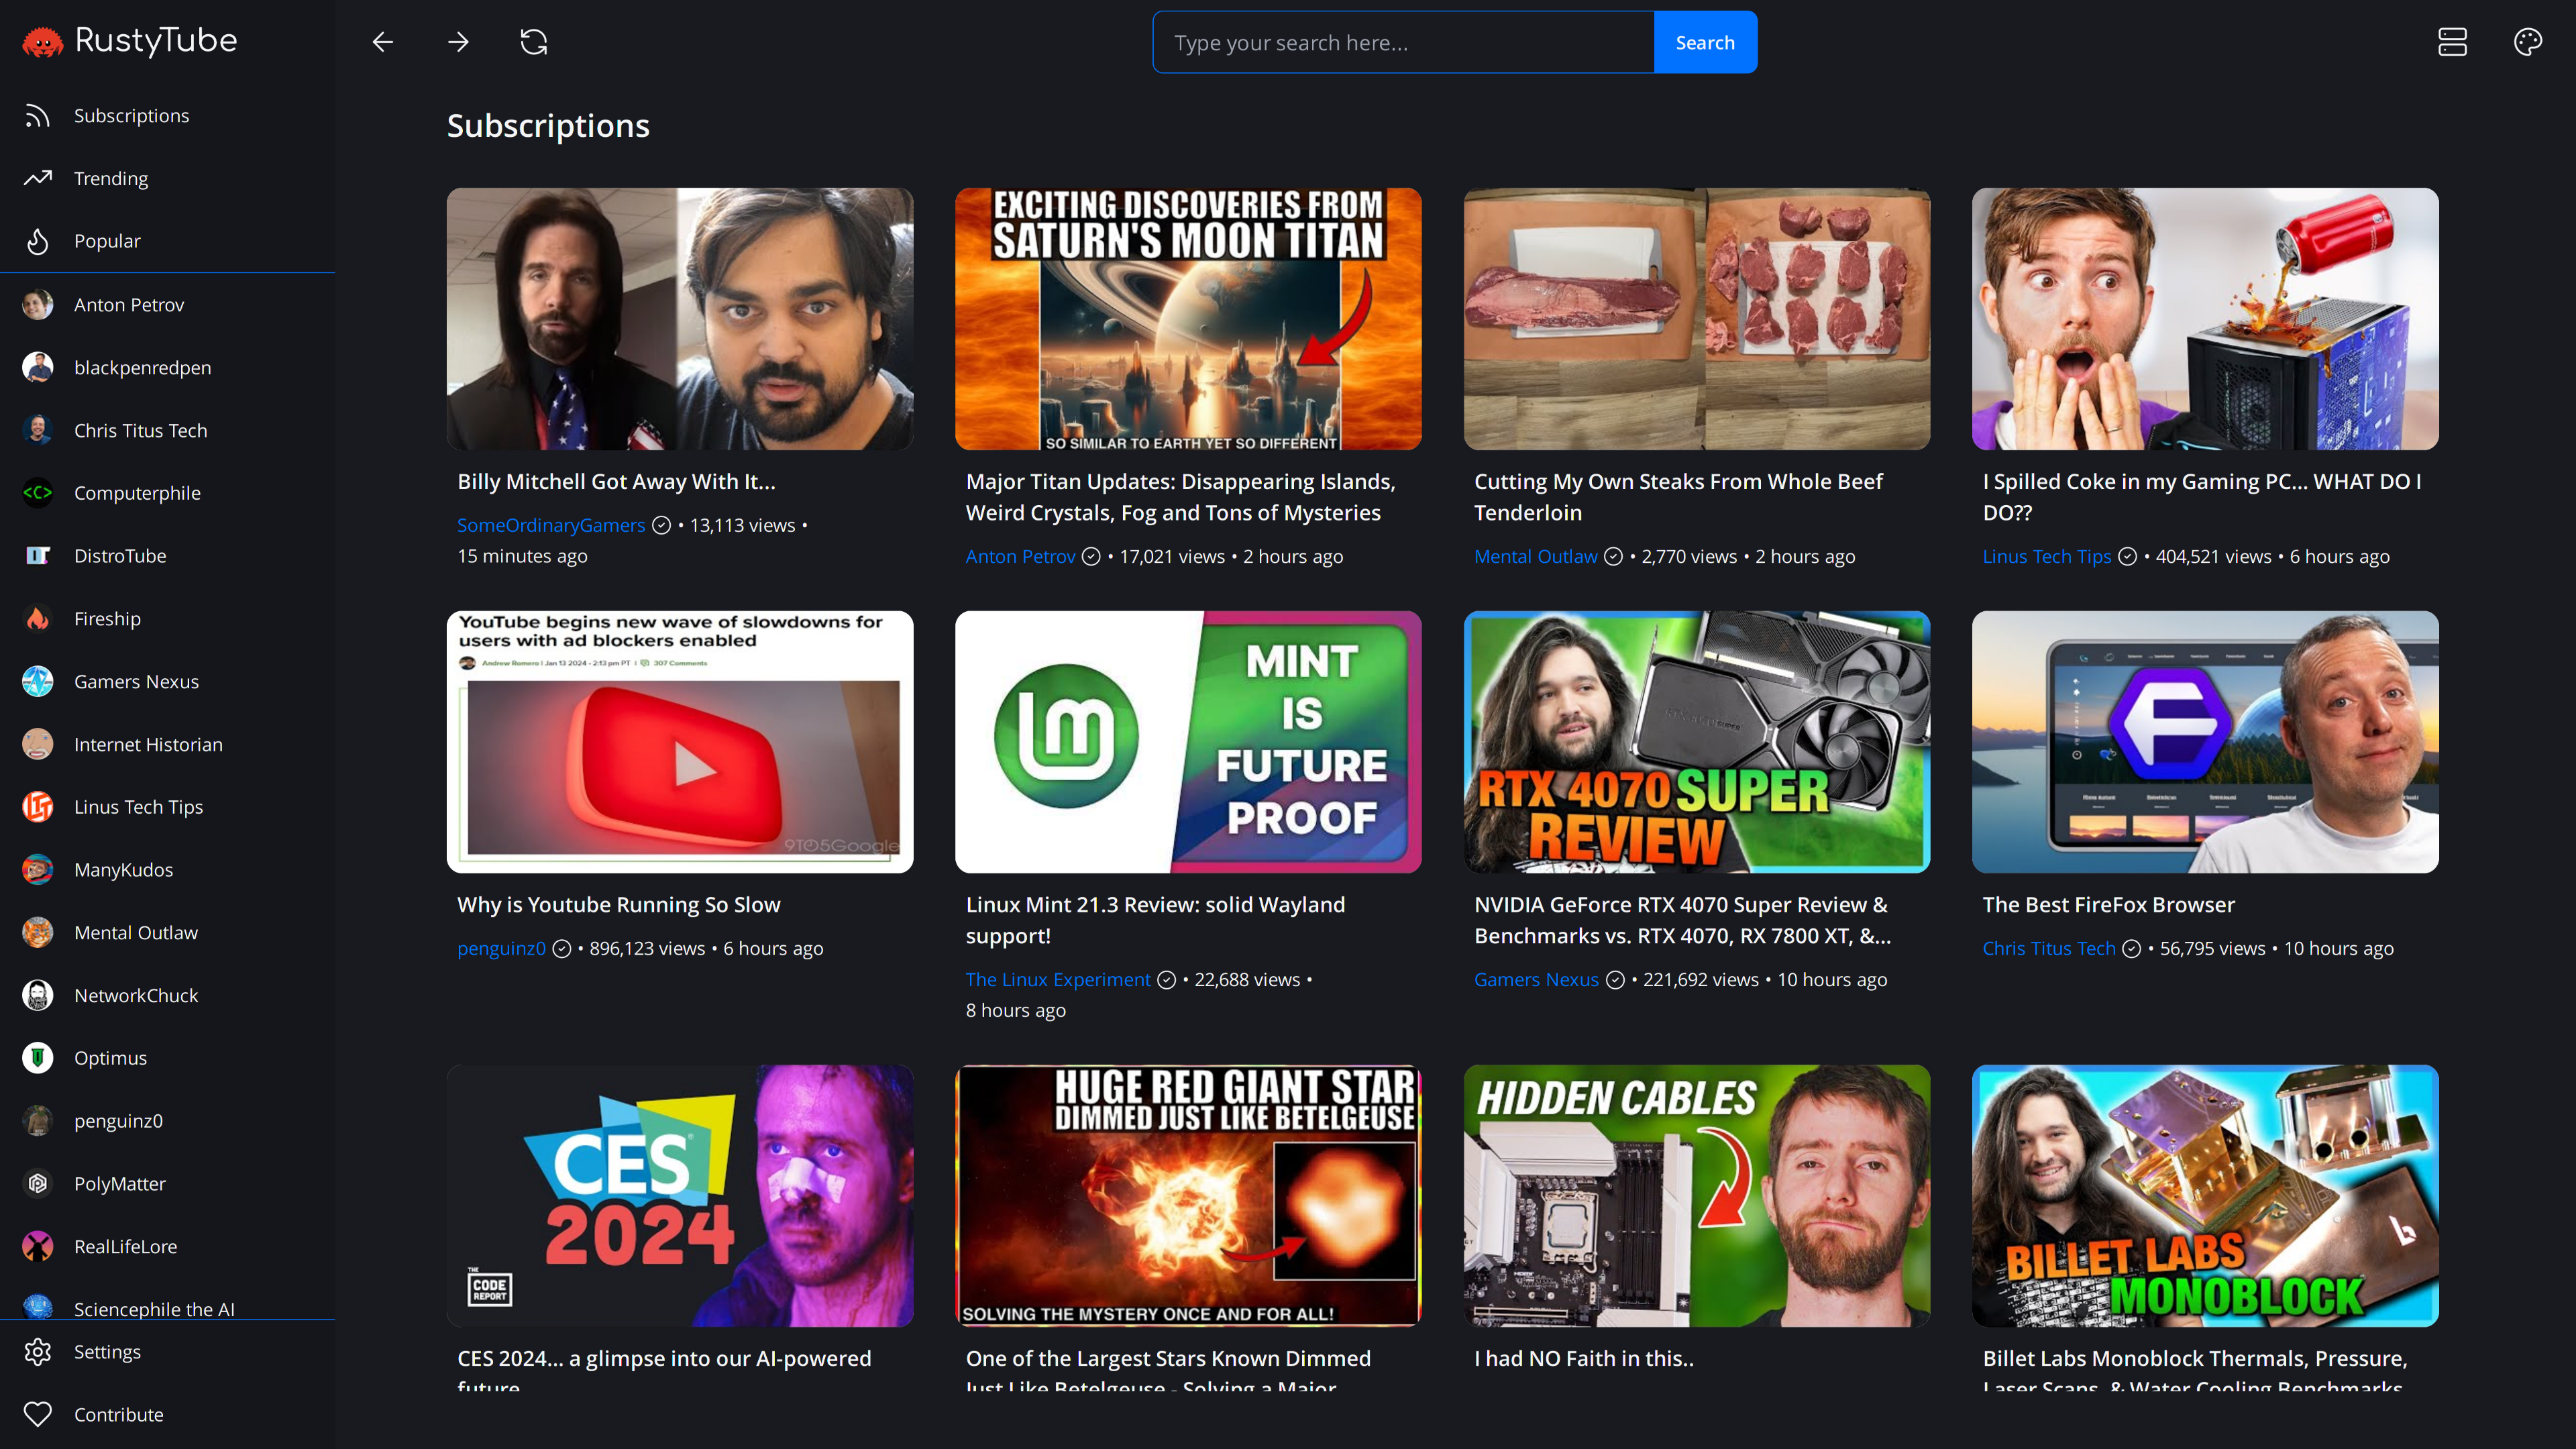2576x1449 pixels.
Task: Click title 'The Best FireFox Browser'
Action: coord(2108,905)
